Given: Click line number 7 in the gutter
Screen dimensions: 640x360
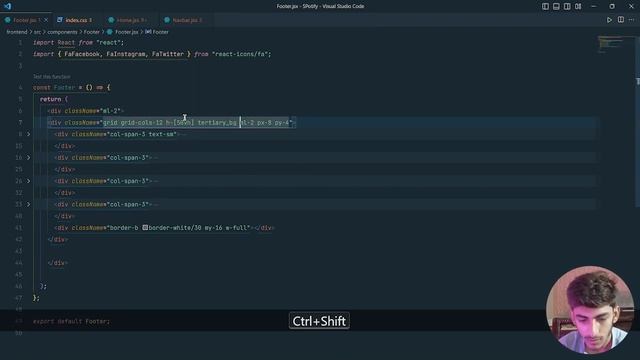Looking at the screenshot, I should 20,122.
